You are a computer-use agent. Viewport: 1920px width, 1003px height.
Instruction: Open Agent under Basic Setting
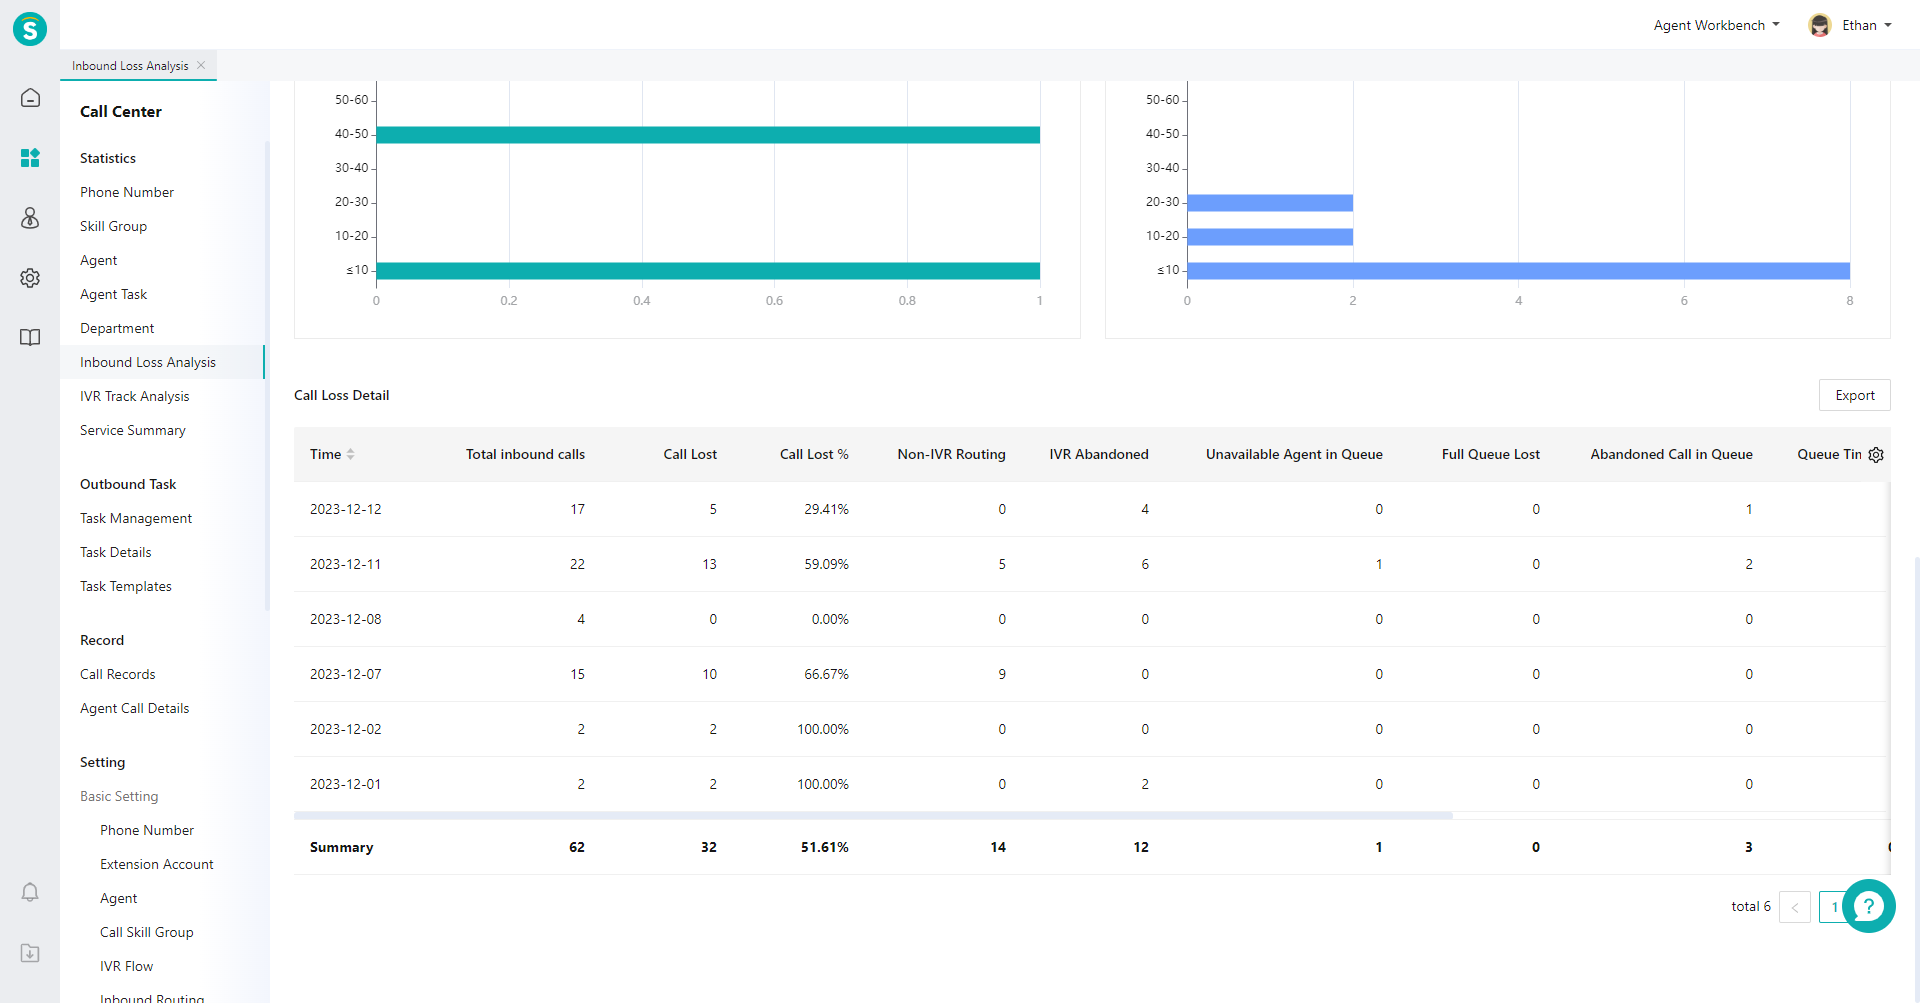[119, 898]
